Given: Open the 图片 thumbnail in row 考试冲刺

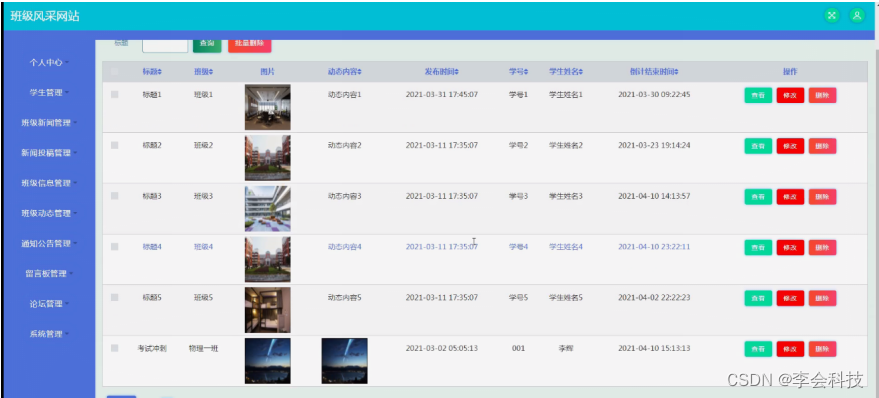Looking at the screenshot, I should 267,361.
